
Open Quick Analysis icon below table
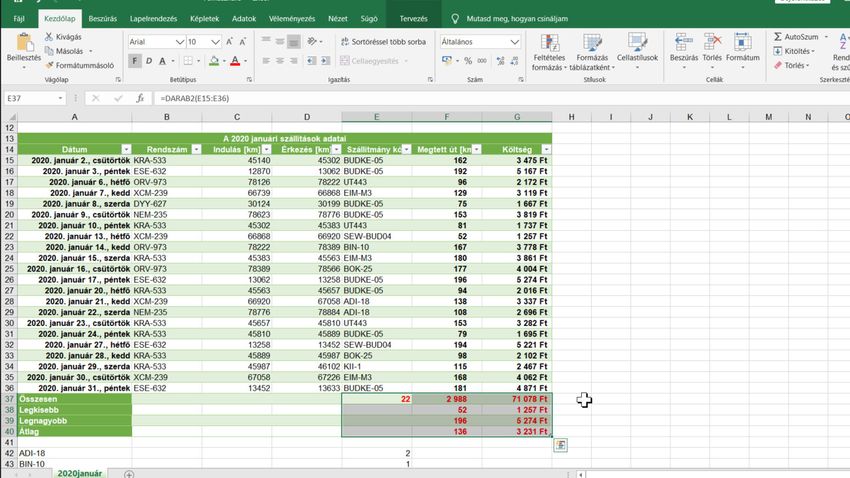pyautogui.click(x=561, y=445)
